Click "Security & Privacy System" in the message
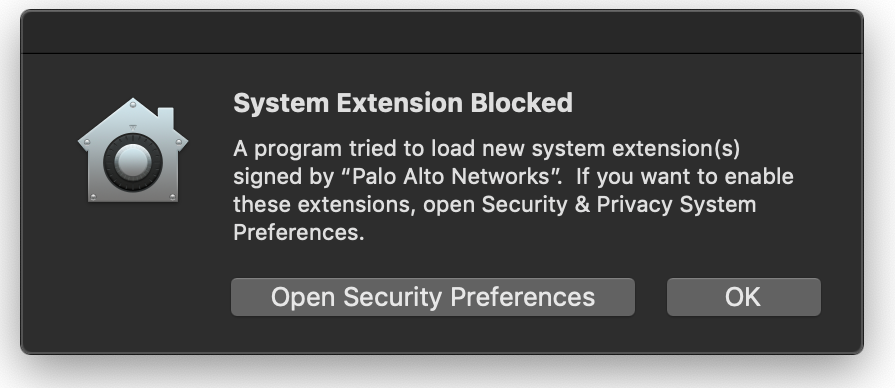Viewport: 895px width, 388px height. pos(619,204)
